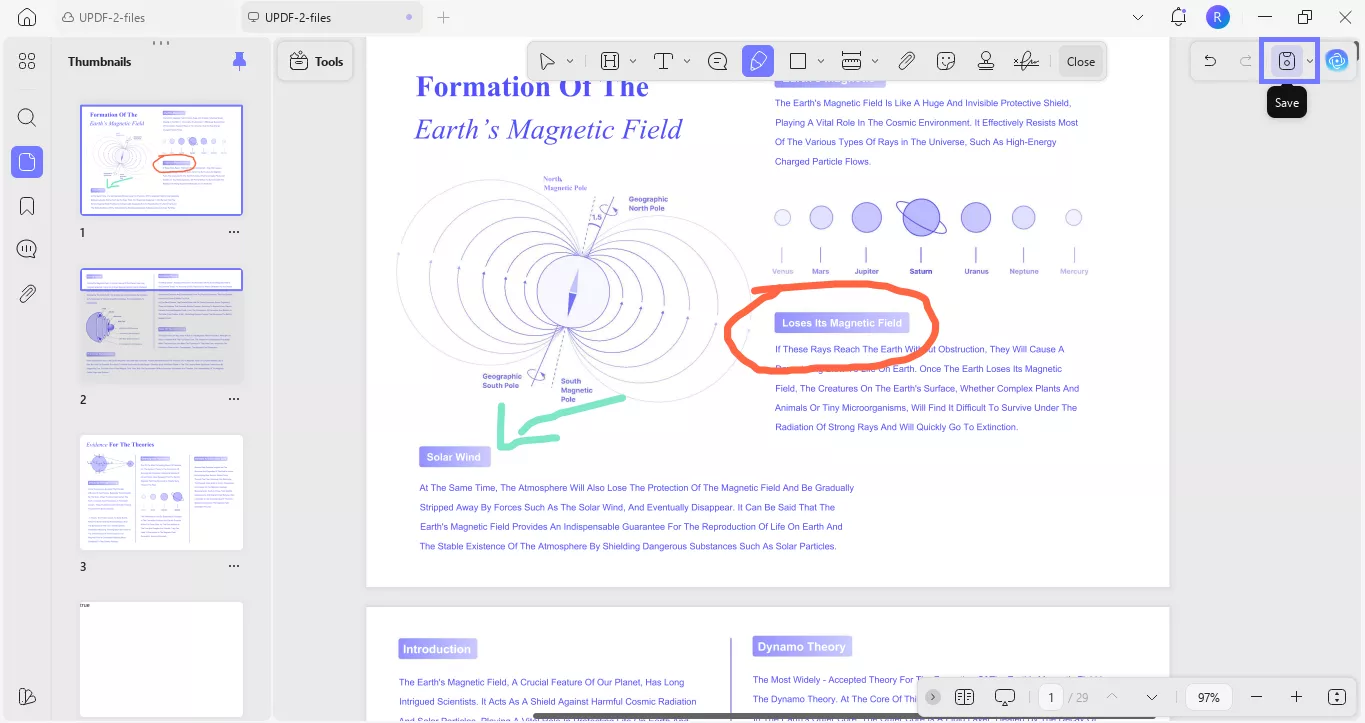Open the Stickers tool

click(x=946, y=61)
